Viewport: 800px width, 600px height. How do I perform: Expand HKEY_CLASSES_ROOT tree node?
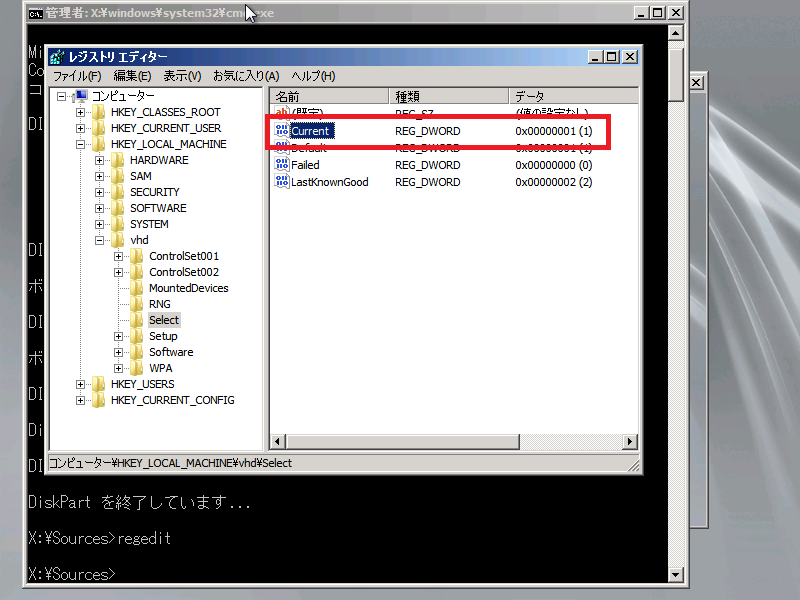[x=80, y=112]
